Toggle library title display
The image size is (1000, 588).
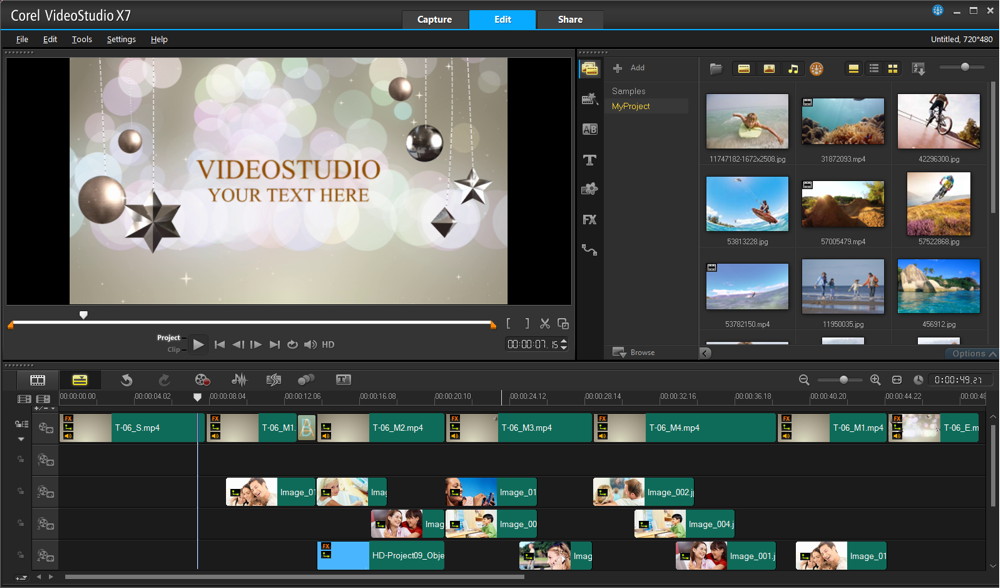click(x=853, y=68)
